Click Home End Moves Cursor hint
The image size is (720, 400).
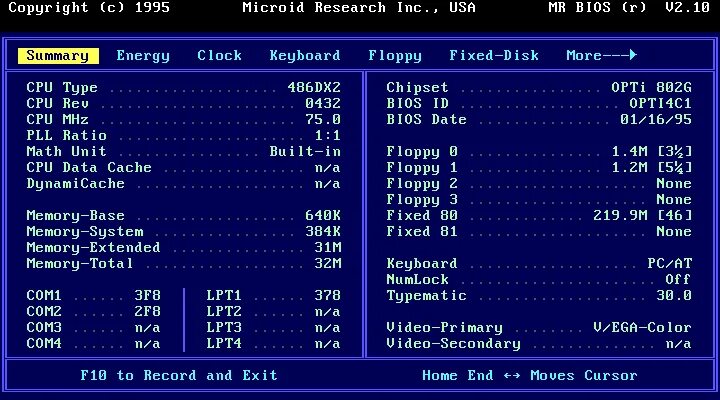pos(530,376)
